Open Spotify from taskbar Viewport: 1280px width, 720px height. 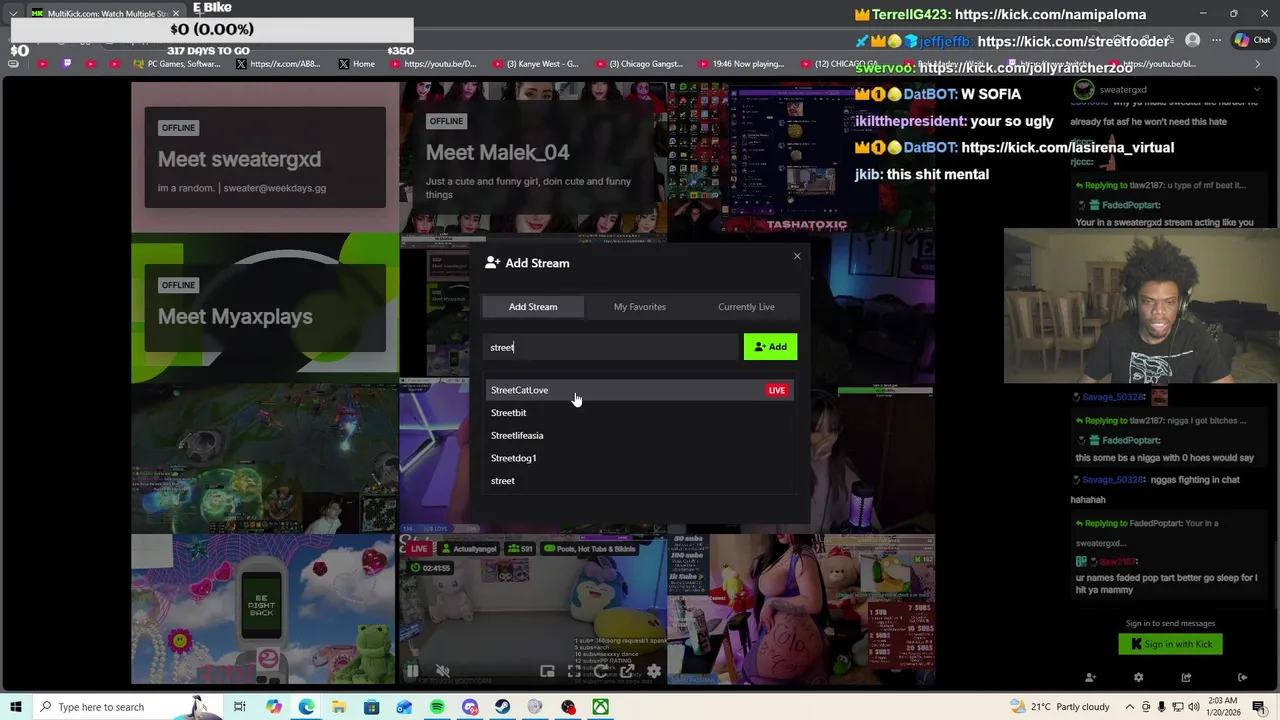[x=437, y=707]
